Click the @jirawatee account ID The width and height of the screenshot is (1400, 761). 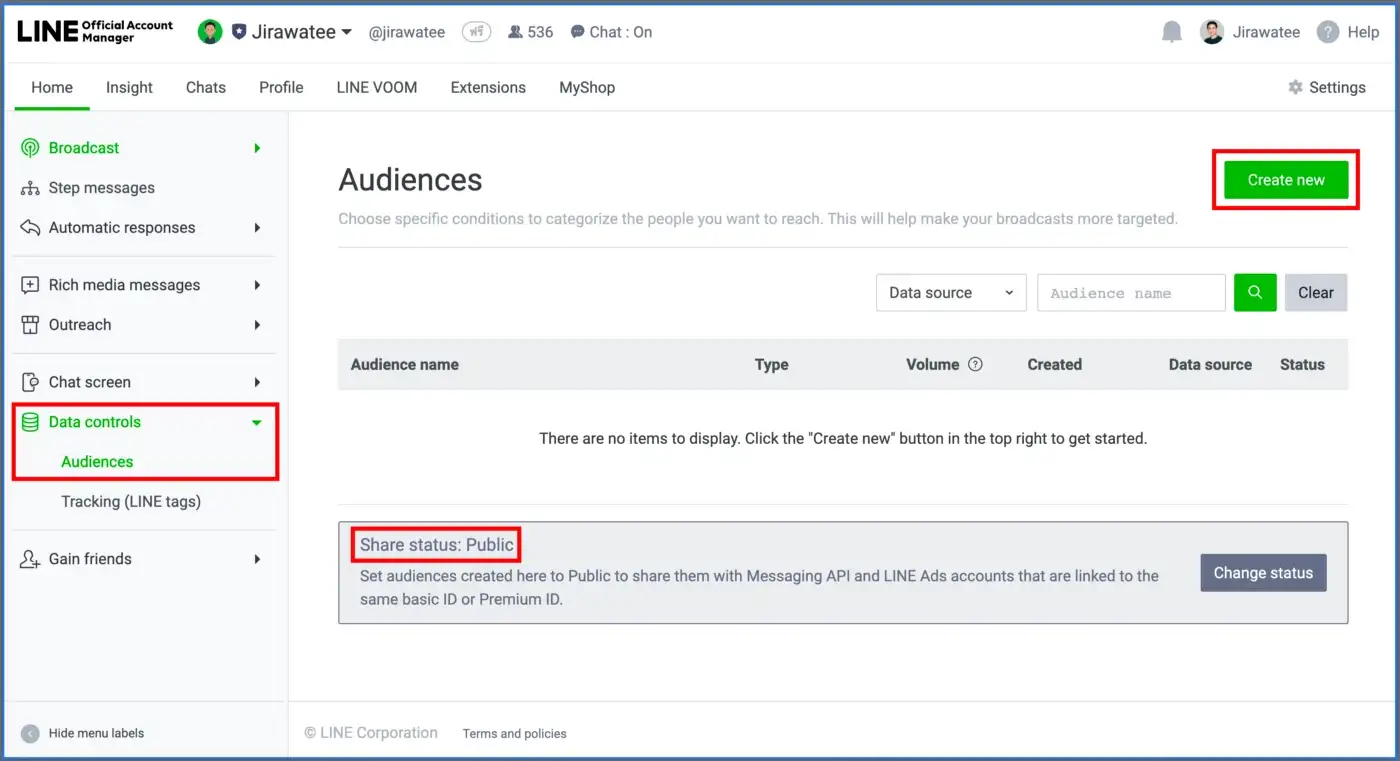(406, 32)
